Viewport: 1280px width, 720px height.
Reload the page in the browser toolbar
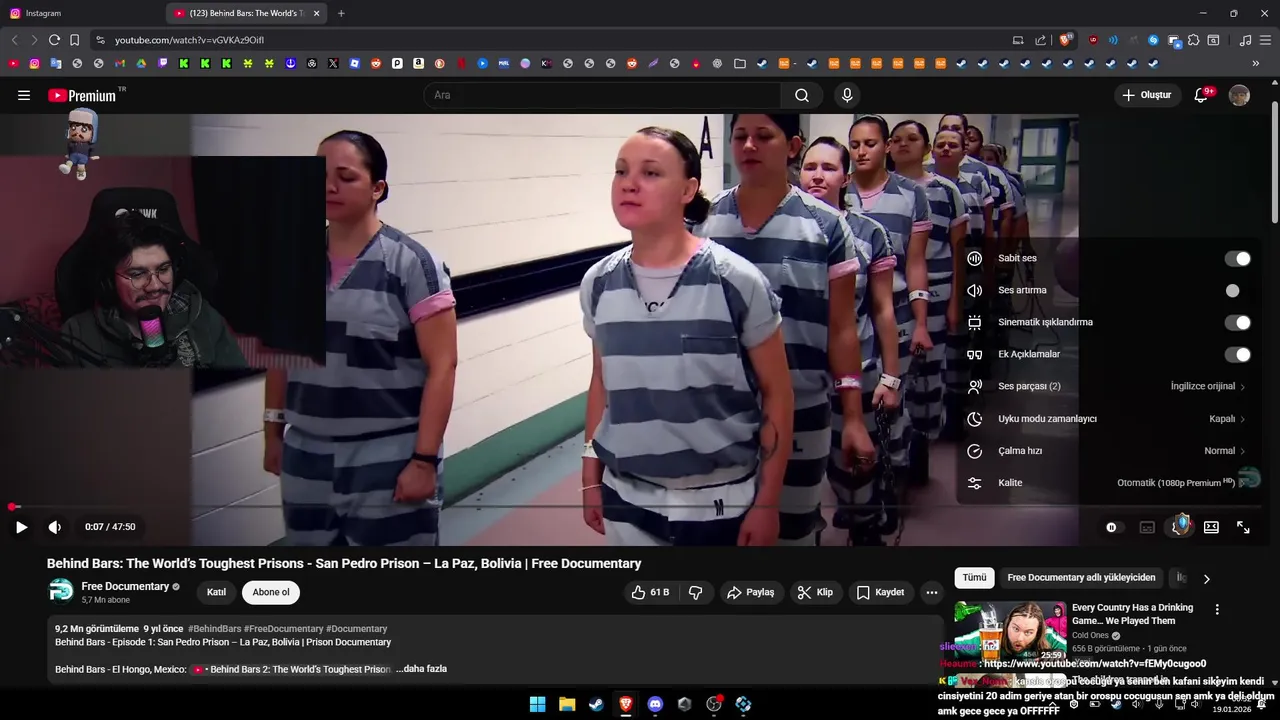click(x=54, y=40)
